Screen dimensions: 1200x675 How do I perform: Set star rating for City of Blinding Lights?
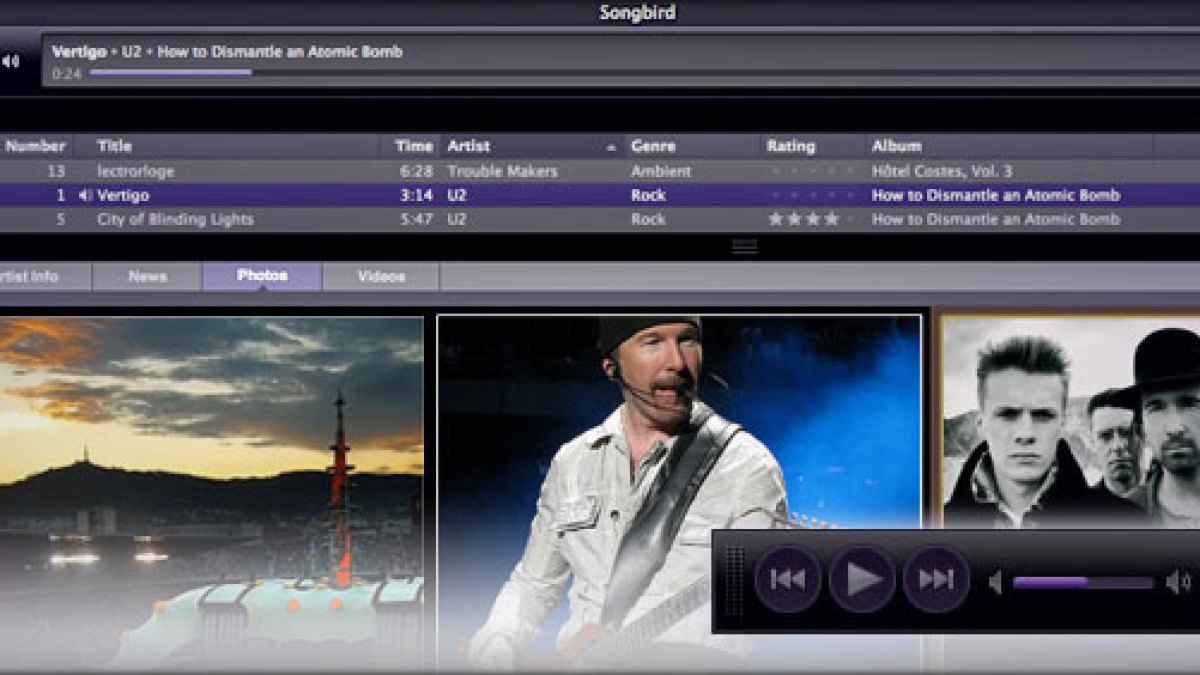[x=813, y=220]
